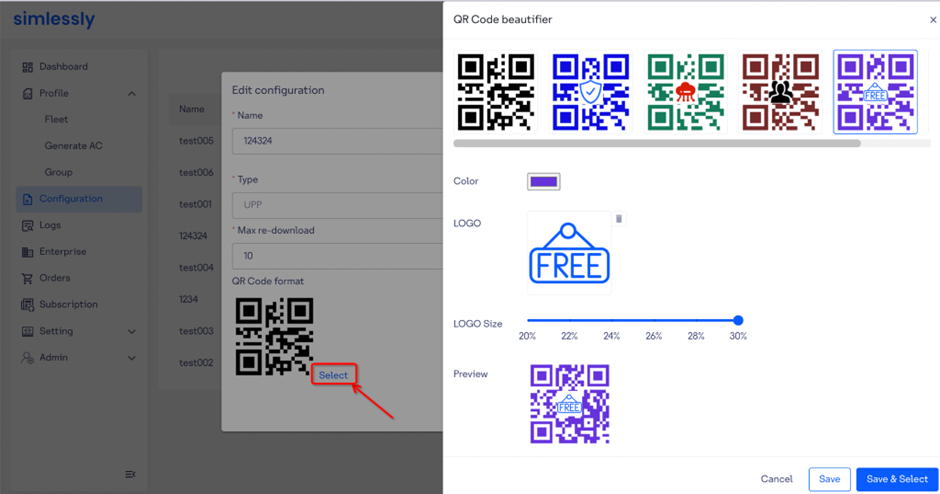Click the Cancel button

[776, 479]
